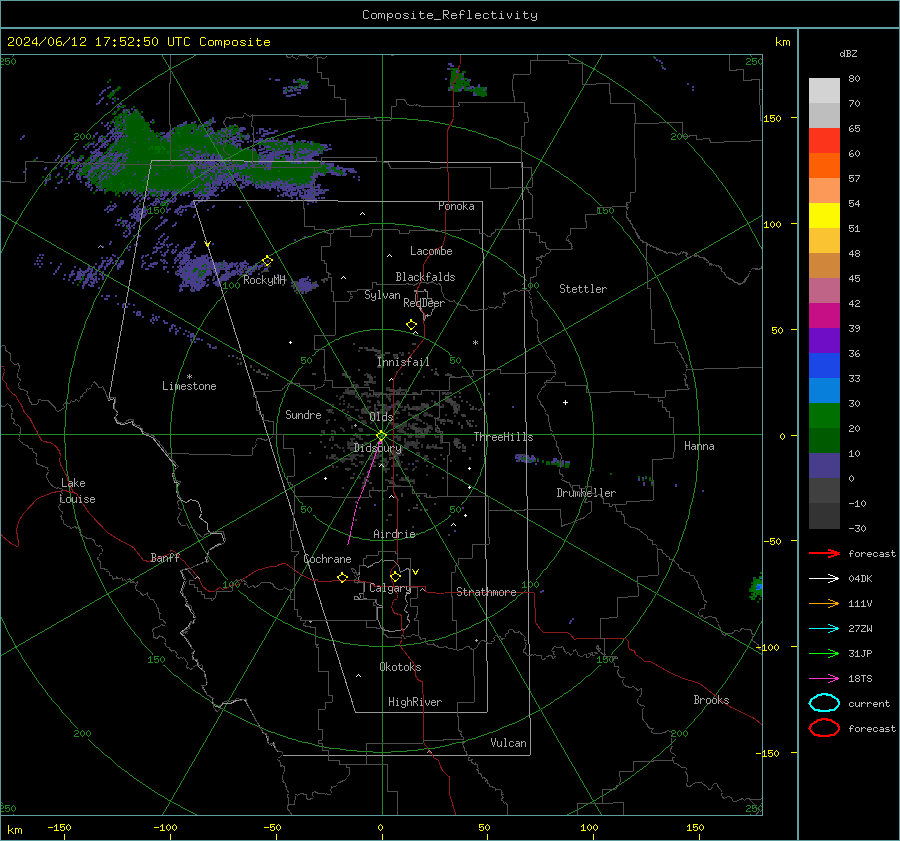Pick the magenta 42-39 dBZ swatch
This screenshot has width=900, height=841.
coord(824,315)
